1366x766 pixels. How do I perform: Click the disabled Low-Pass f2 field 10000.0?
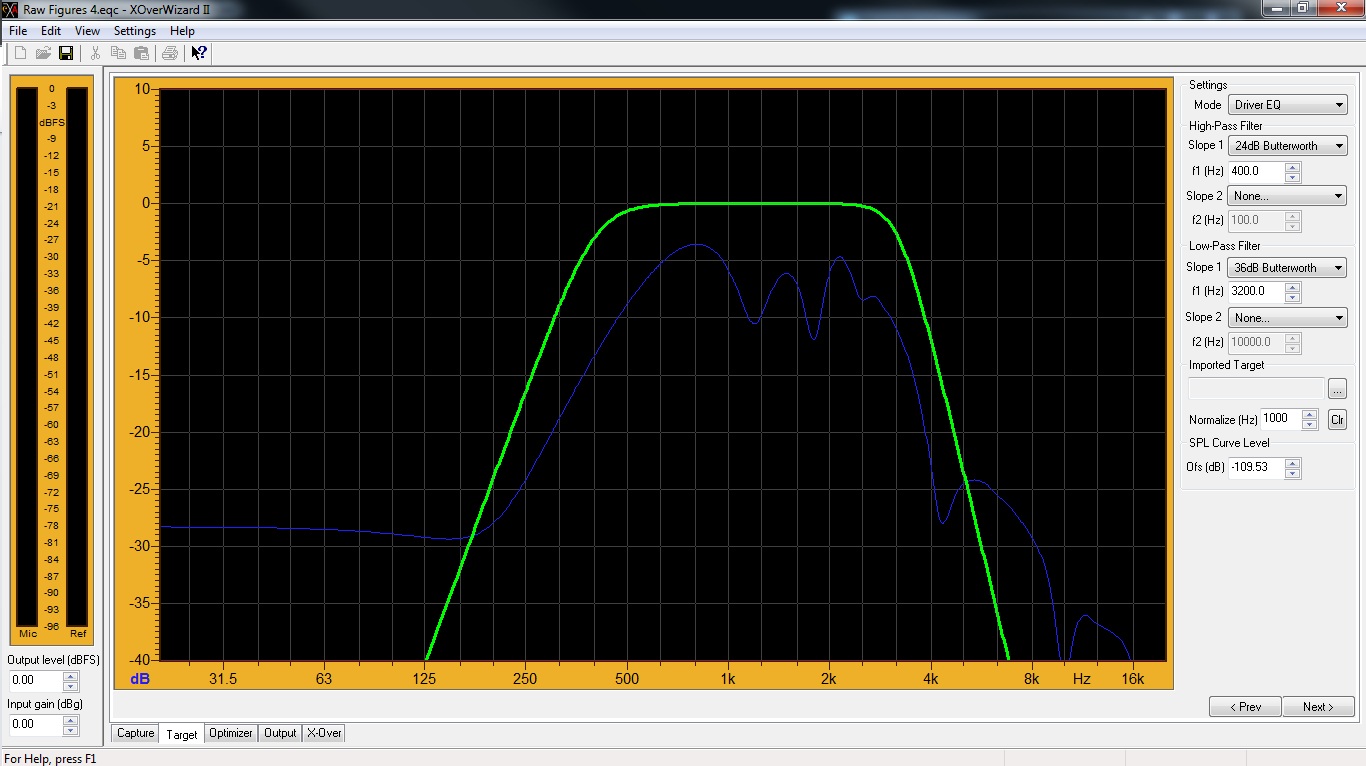[1256, 342]
